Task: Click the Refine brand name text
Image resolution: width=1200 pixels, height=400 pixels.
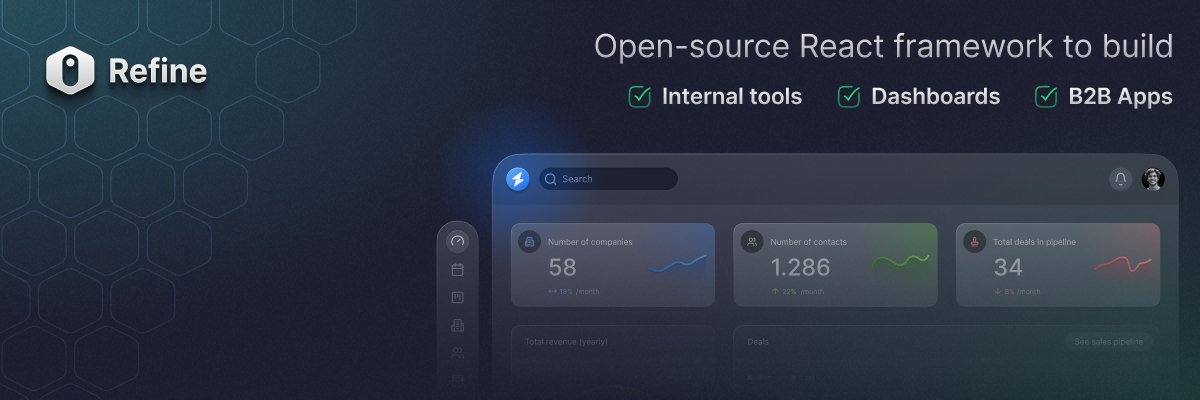Action: pos(158,71)
